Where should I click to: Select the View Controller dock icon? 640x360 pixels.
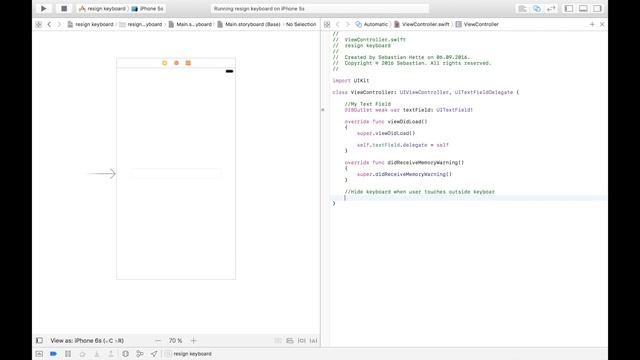point(164,63)
